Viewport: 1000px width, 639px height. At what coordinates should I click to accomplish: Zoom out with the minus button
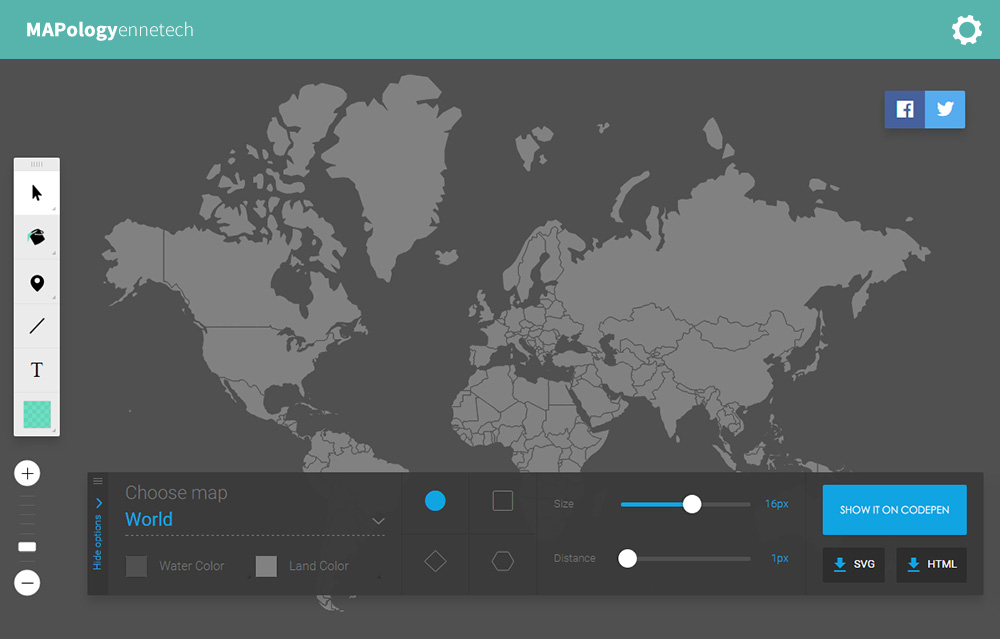(27, 582)
